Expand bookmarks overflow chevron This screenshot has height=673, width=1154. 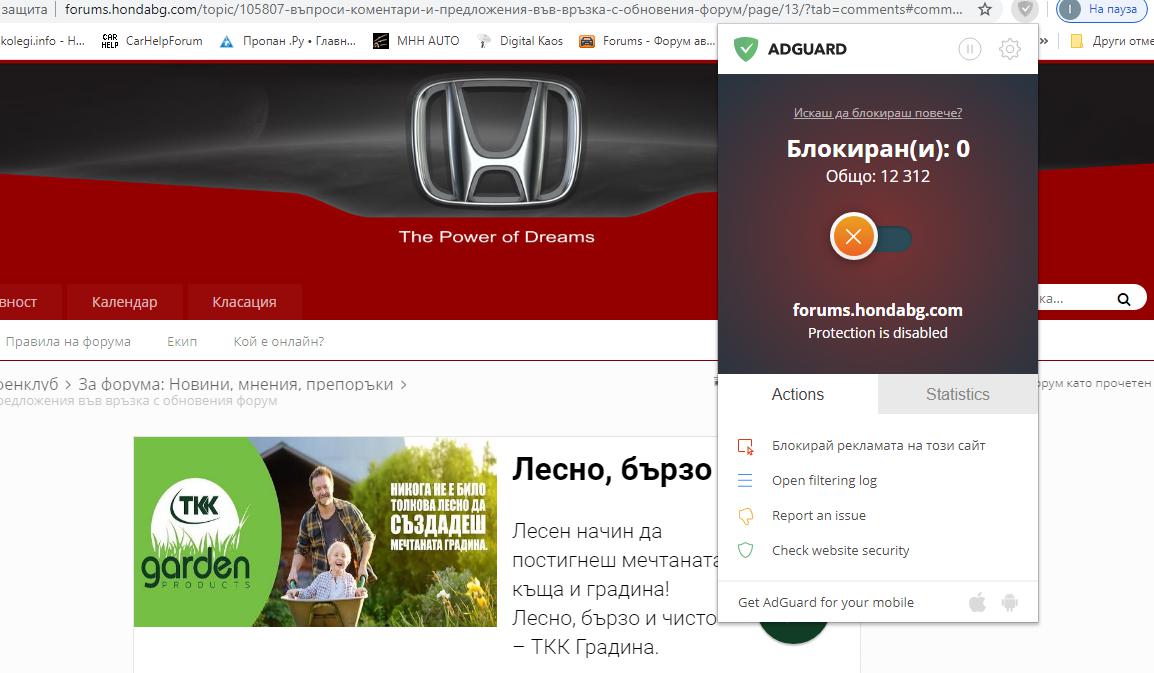tap(1044, 41)
